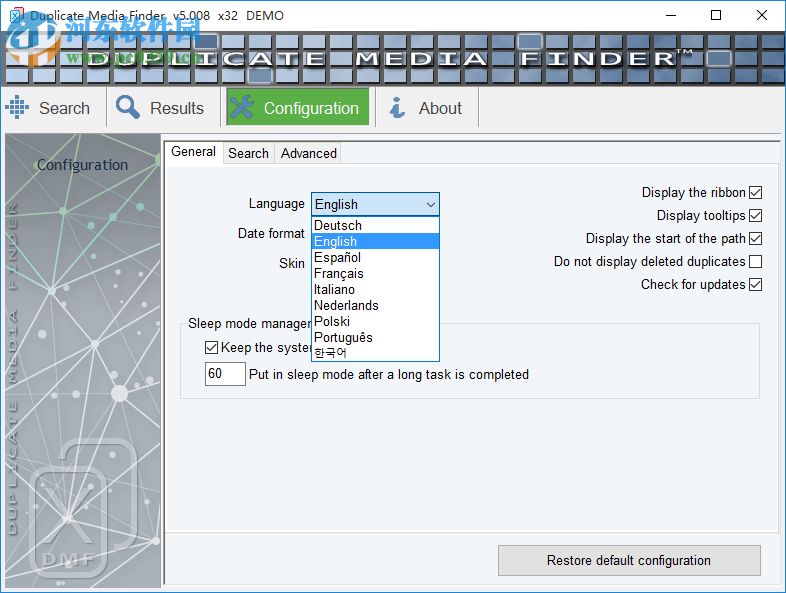This screenshot has width=786, height=593.
Task: Click the Results magnifier icon
Action: (x=128, y=107)
